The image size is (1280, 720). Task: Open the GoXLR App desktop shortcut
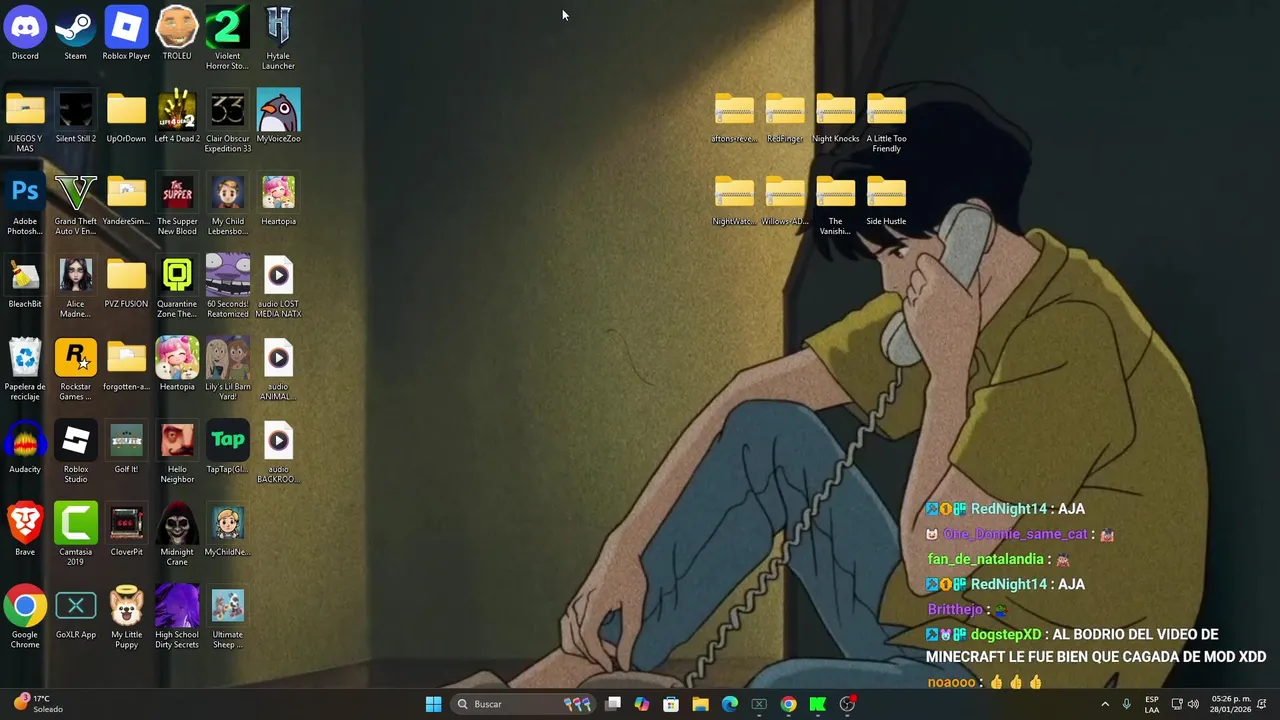76,613
